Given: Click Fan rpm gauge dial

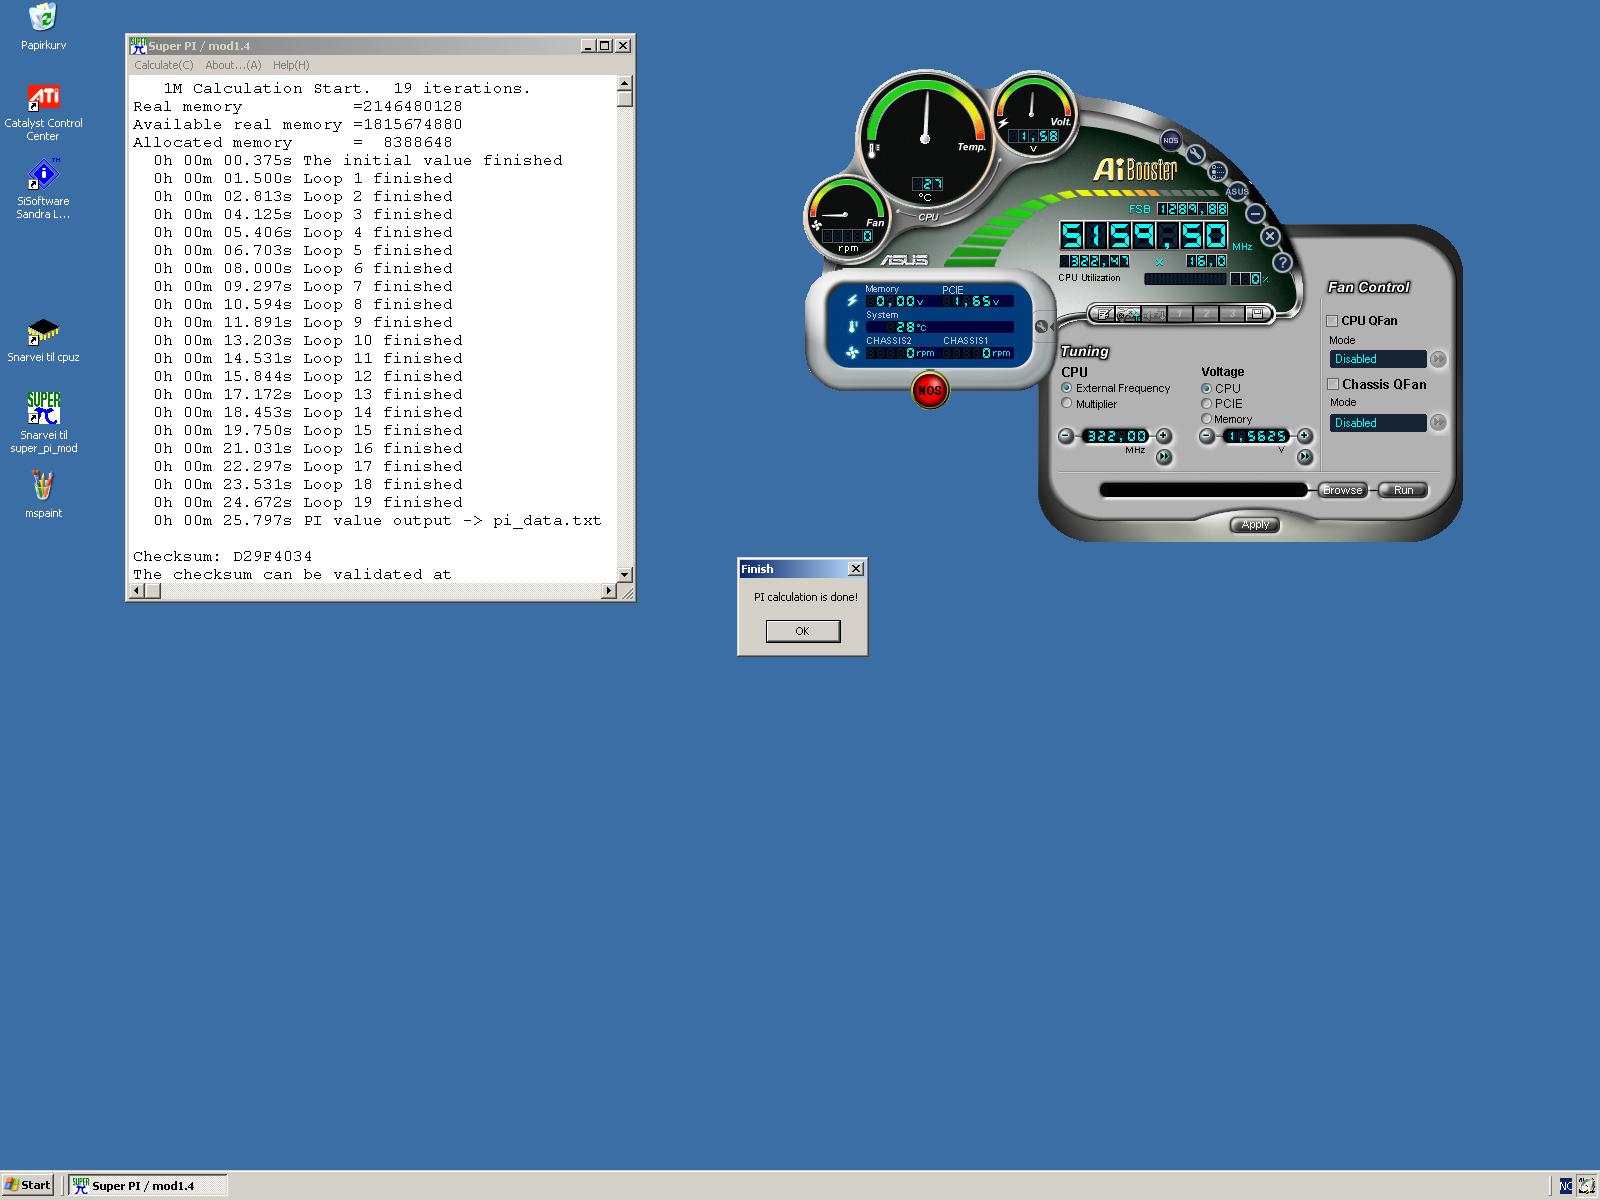Looking at the screenshot, I should coord(848,216).
